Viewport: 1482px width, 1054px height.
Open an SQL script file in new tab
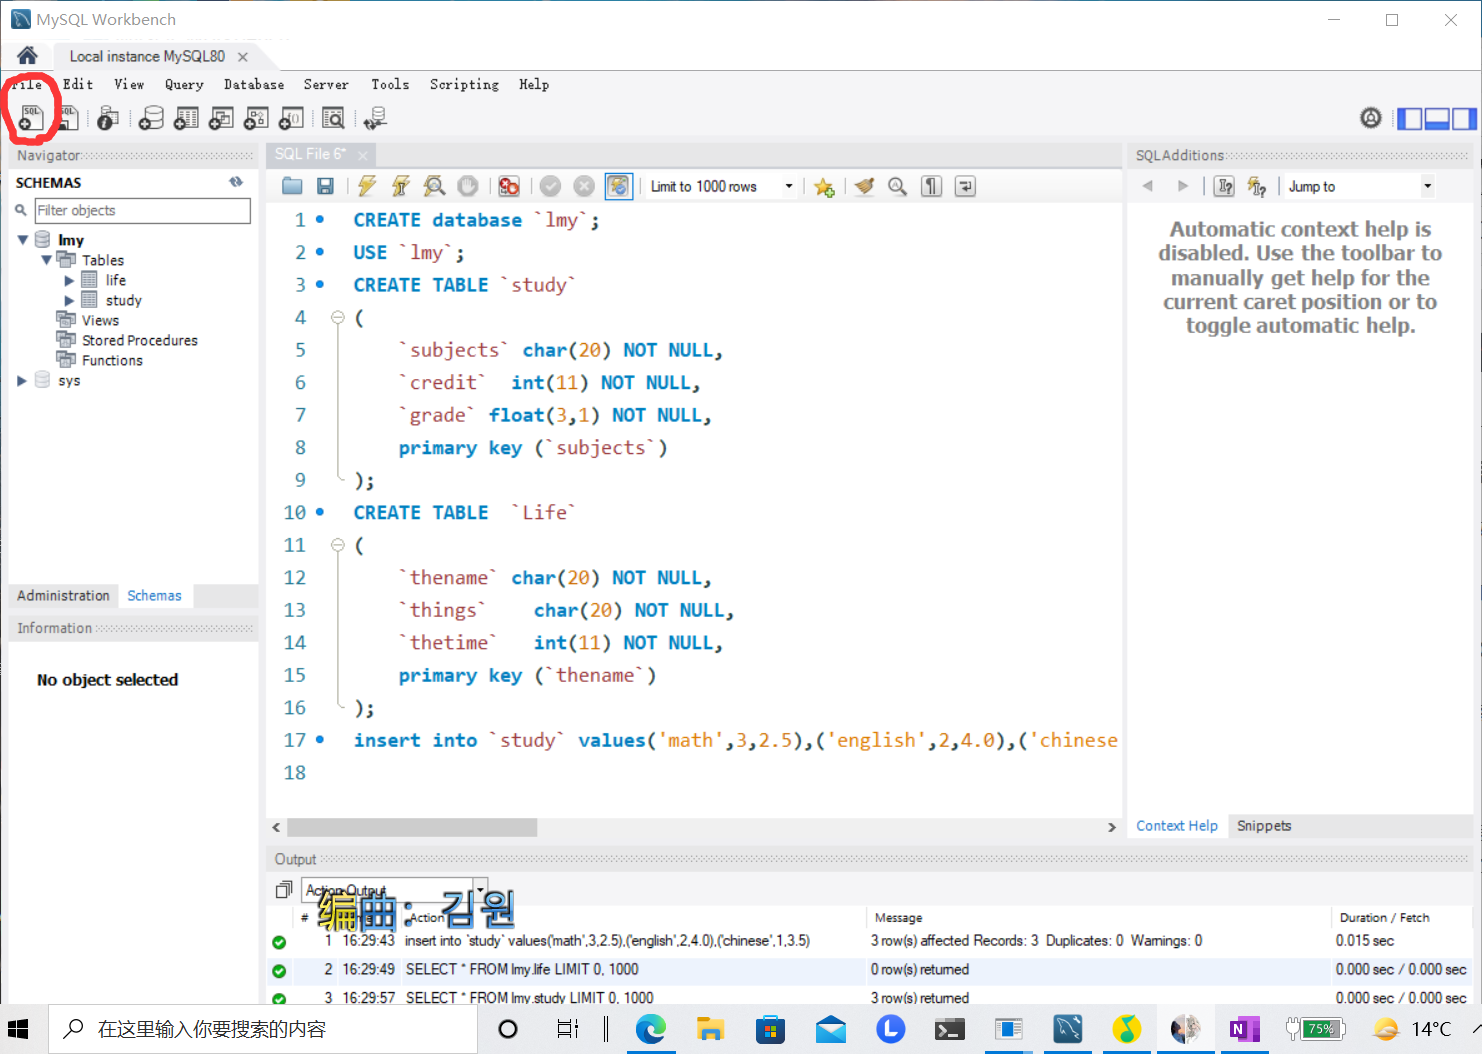(x=67, y=118)
